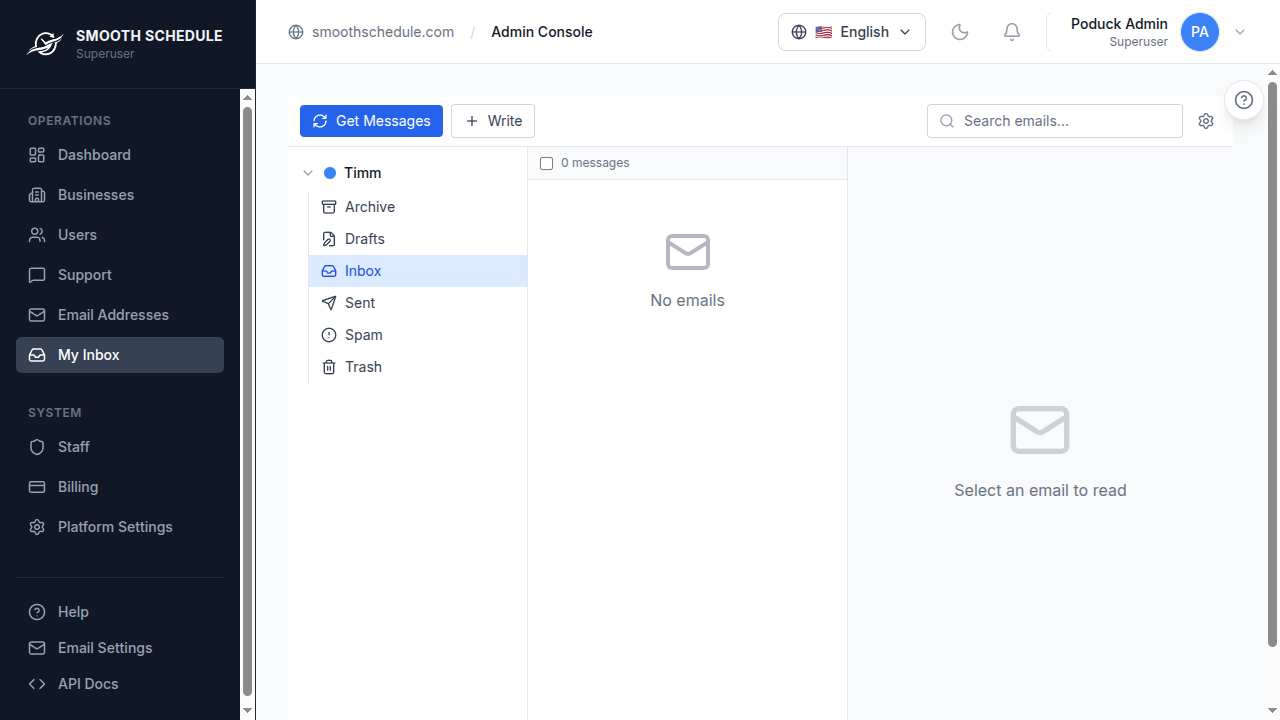Toggle dark mode moon icon
Screen dimensions: 1280x720
click(960, 32)
